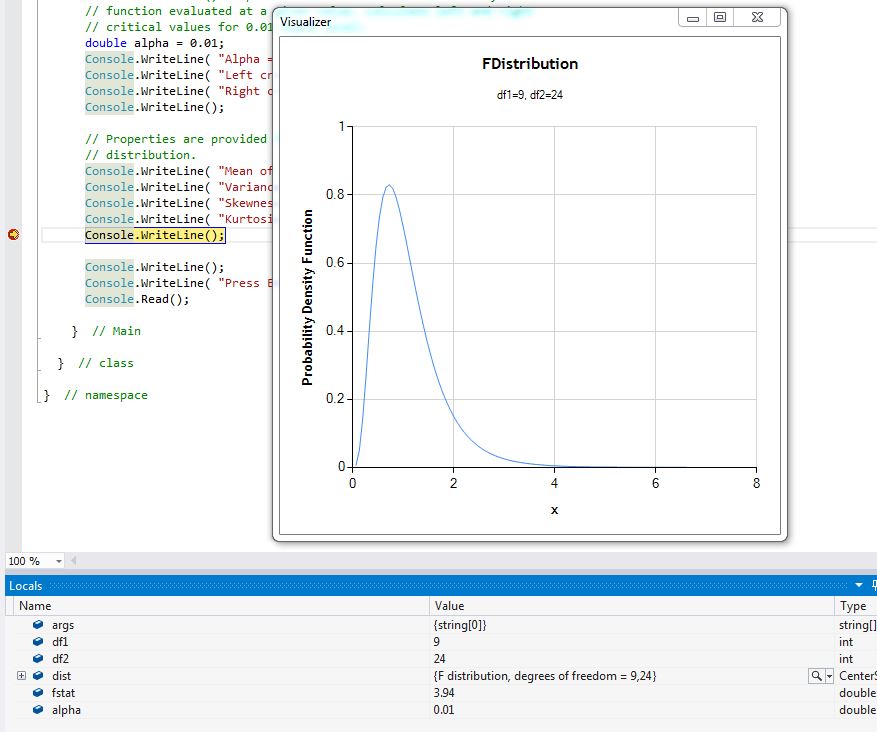Click the horizontal scrollbar left arrow

[x=73, y=561]
